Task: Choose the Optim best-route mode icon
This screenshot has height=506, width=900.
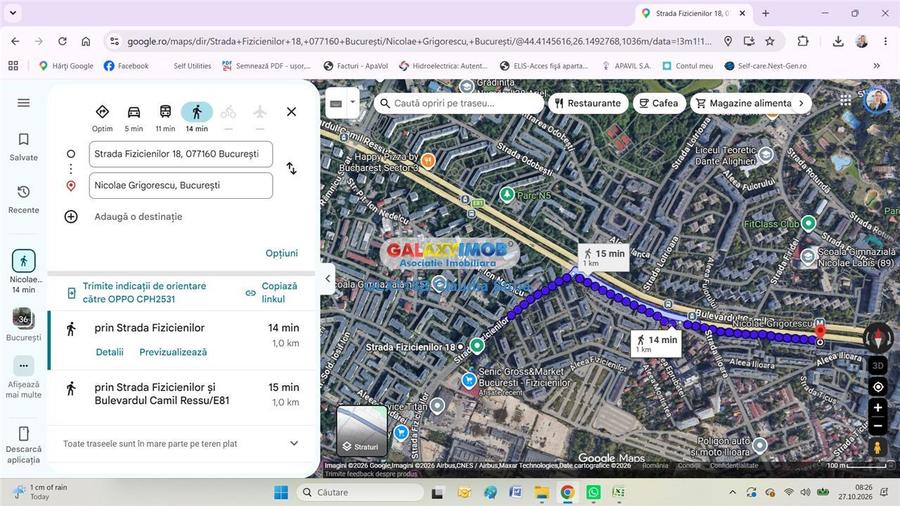Action: click(x=102, y=112)
